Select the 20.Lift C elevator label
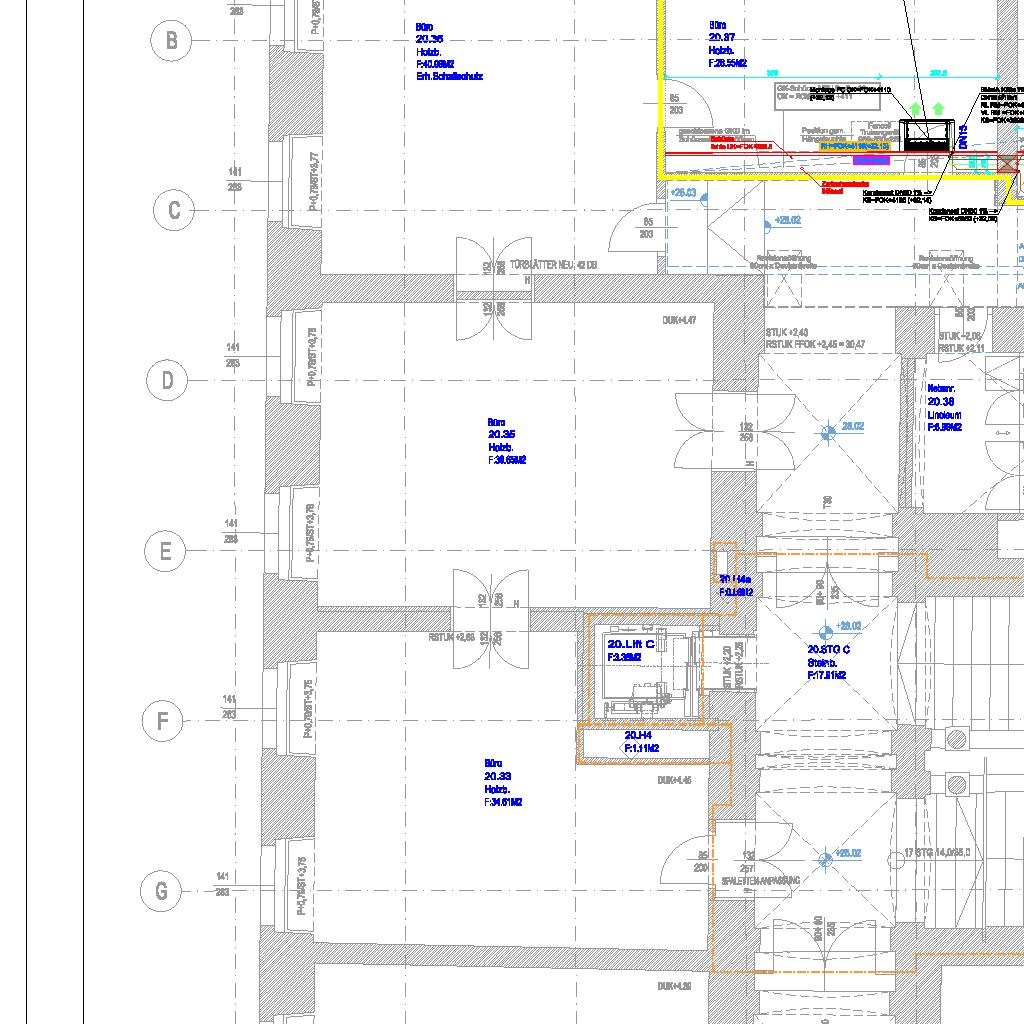 pos(630,651)
